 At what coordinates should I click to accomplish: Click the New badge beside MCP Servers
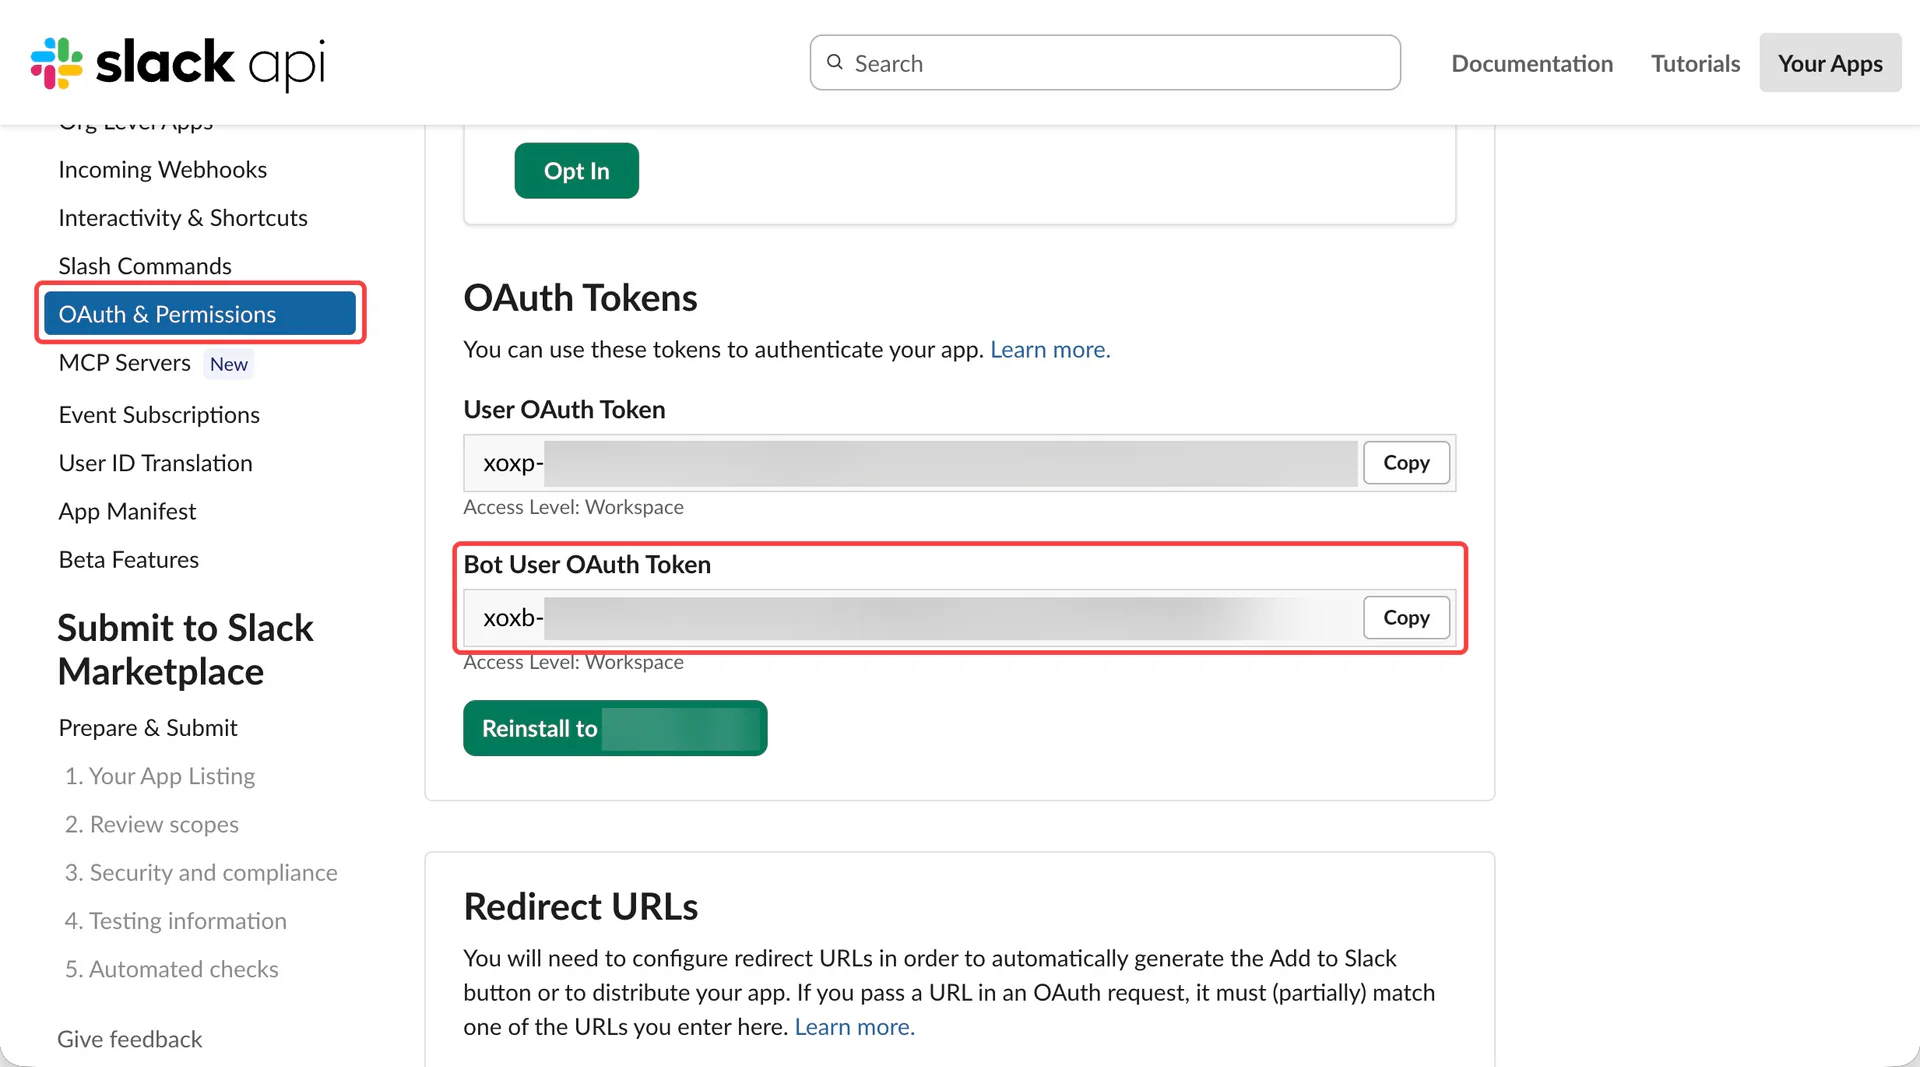click(x=229, y=364)
